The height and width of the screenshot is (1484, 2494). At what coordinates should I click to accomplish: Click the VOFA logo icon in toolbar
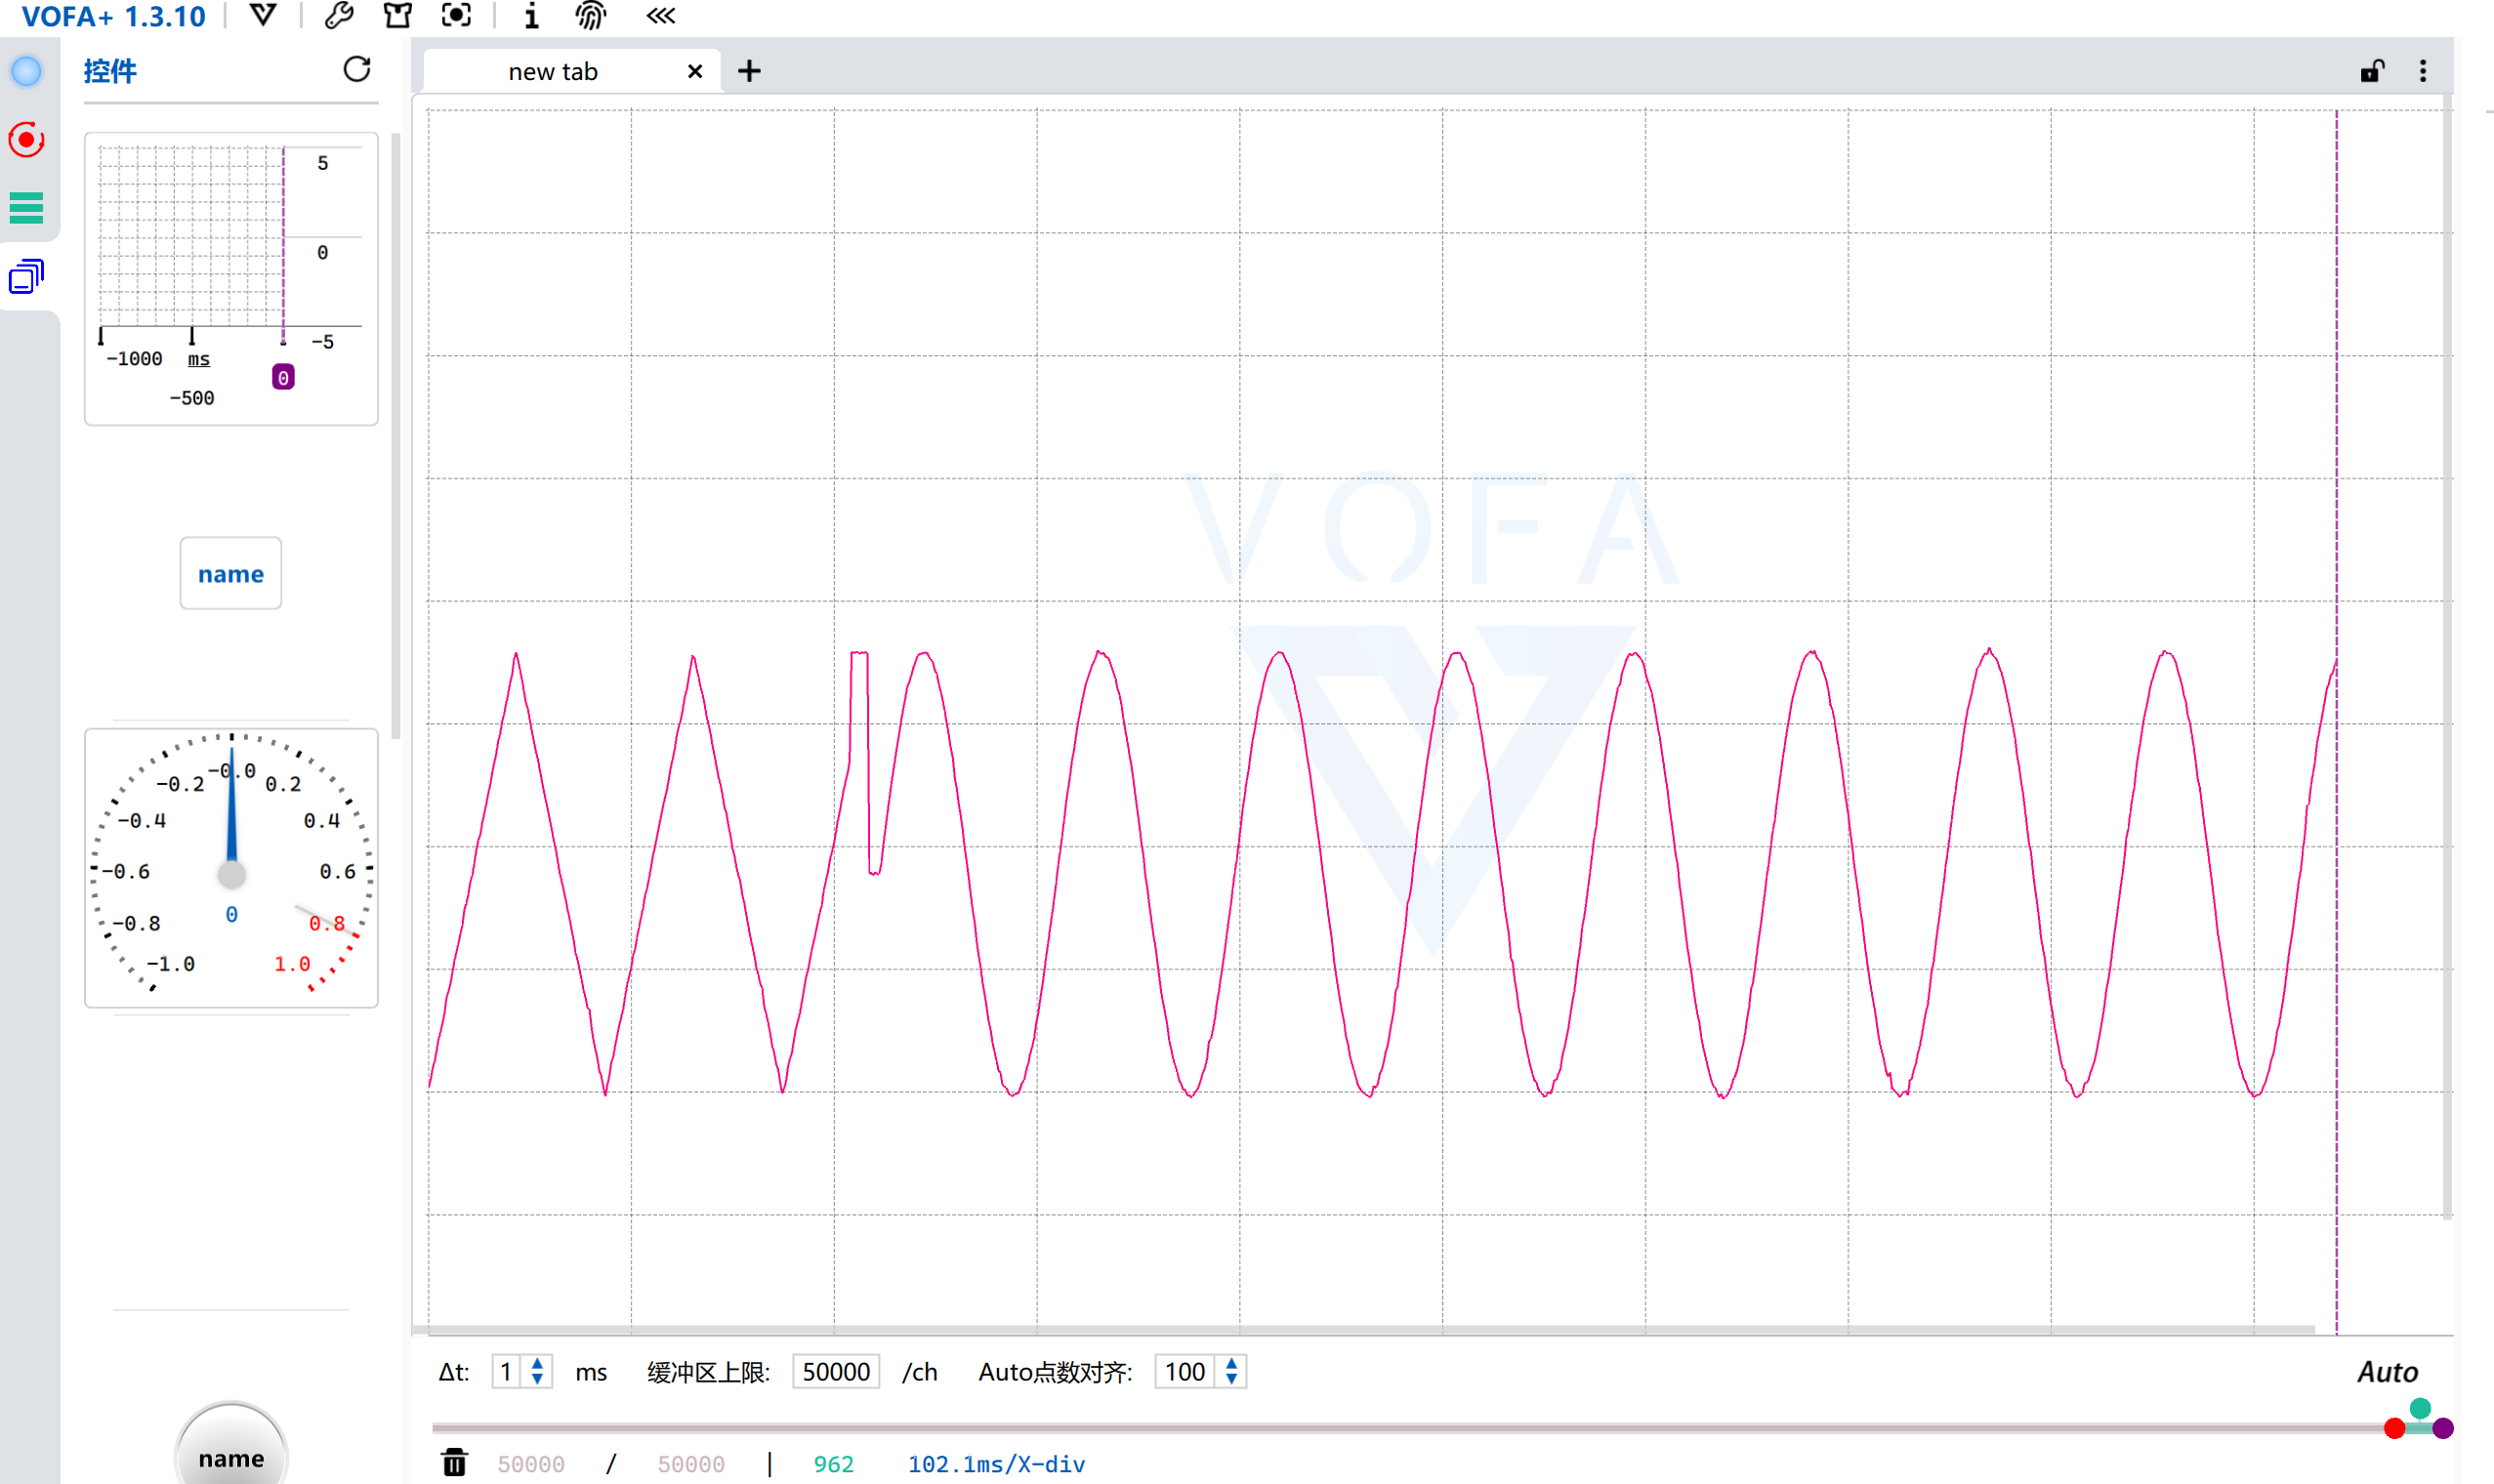click(263, 15)
